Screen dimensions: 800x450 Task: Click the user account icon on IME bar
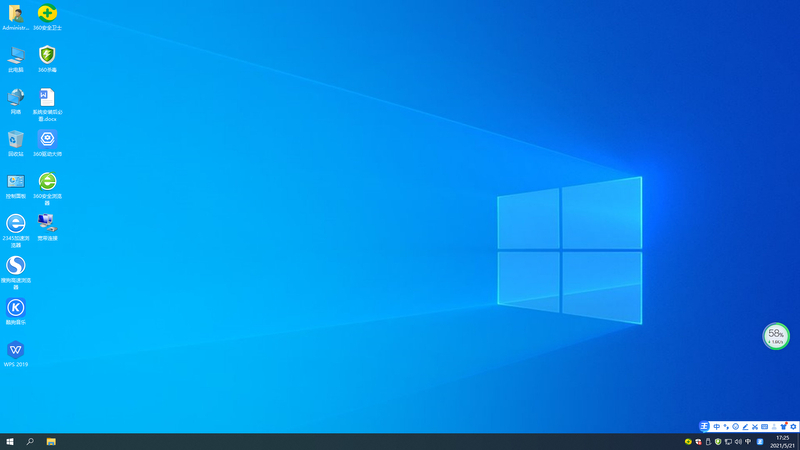tap(774, 427)
